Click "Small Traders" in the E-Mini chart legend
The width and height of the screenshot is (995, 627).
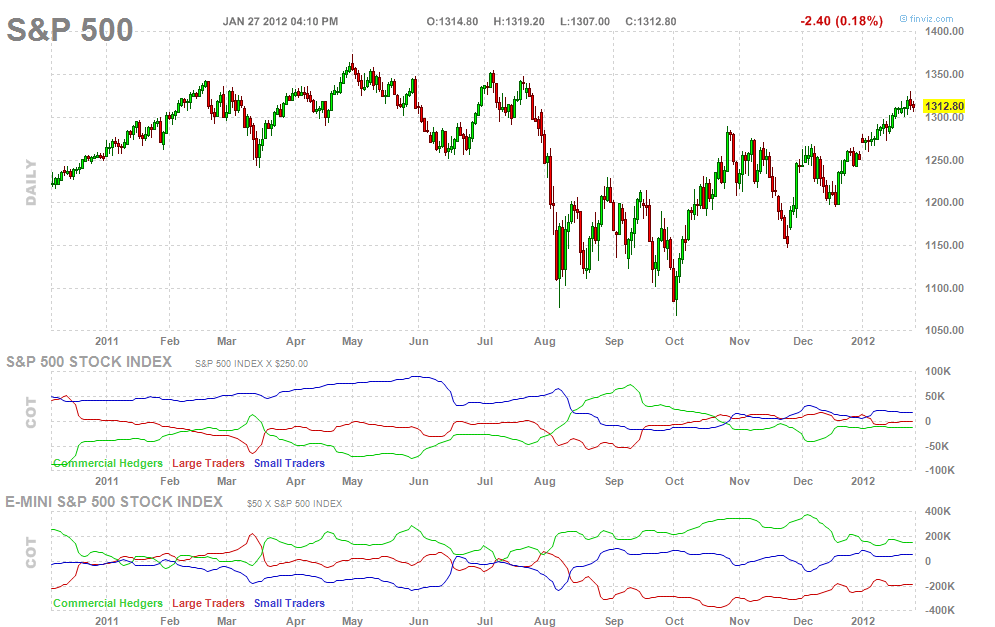click(289, 604)
